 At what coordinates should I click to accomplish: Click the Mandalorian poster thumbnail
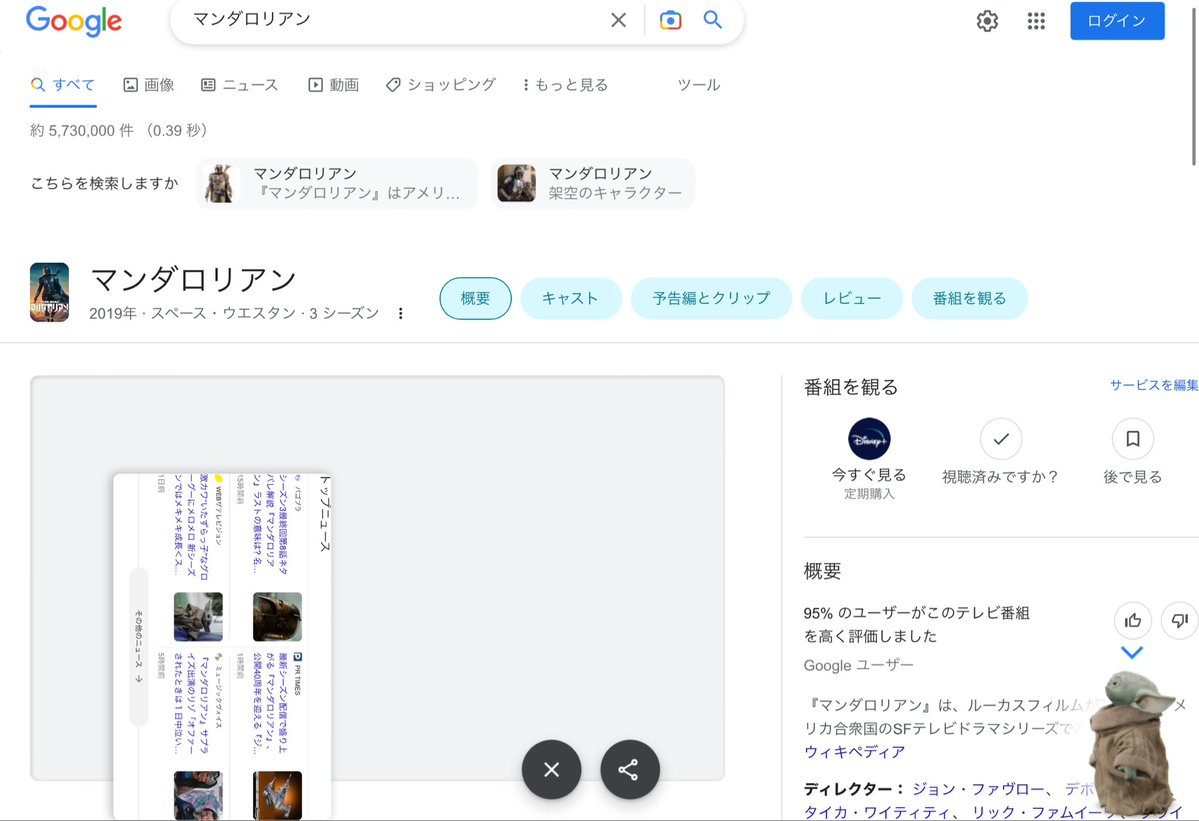(50, 293)
